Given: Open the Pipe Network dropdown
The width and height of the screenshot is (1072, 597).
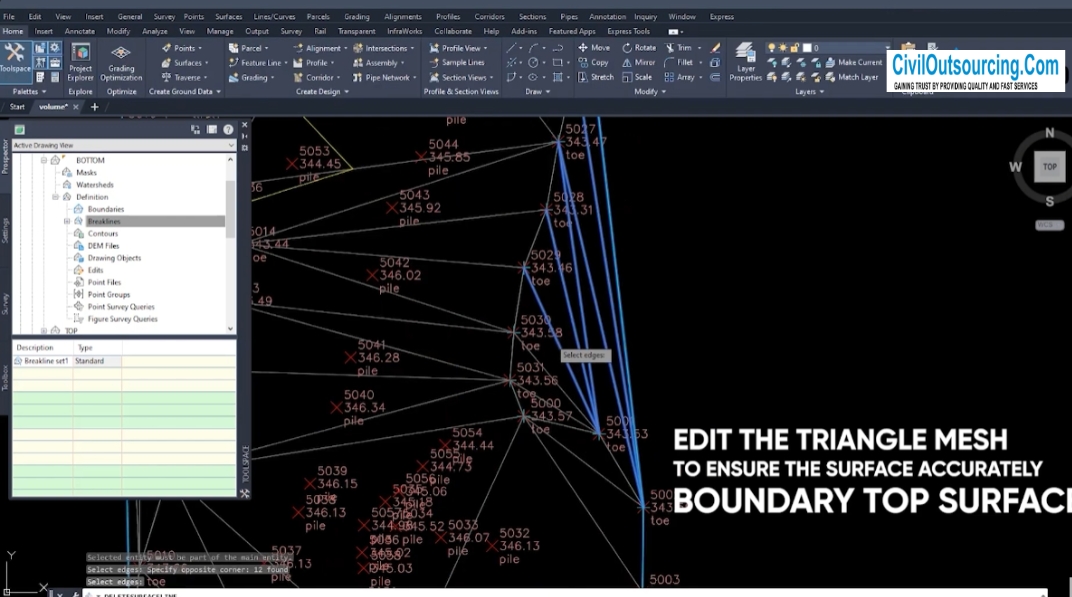Looking at the screenshot, I should [384, 78].
